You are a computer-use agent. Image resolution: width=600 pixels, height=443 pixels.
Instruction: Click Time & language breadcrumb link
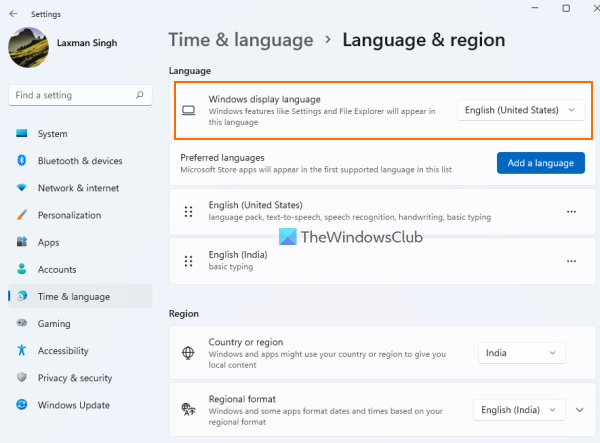click(241, 40)
